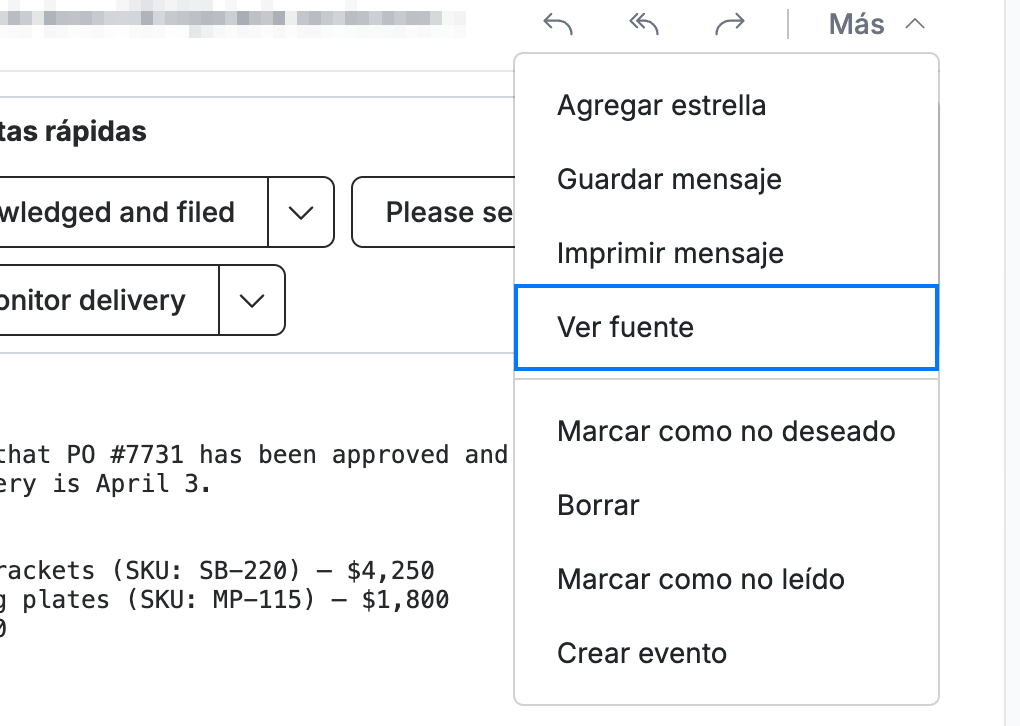The height and width of the screenshot is (726, 1020).
Task: Expand the 'monitor delivery' dropdown chevron
Action: pyautogui.click(x=252, y=300)
